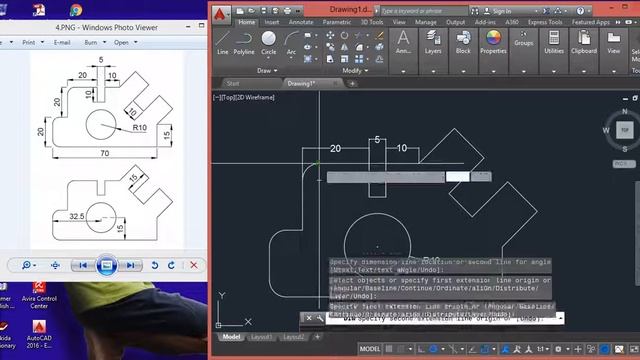Screen dimensions: 640x360
Task: Open the Annotation text panel
Action: [x=403, y=42]
